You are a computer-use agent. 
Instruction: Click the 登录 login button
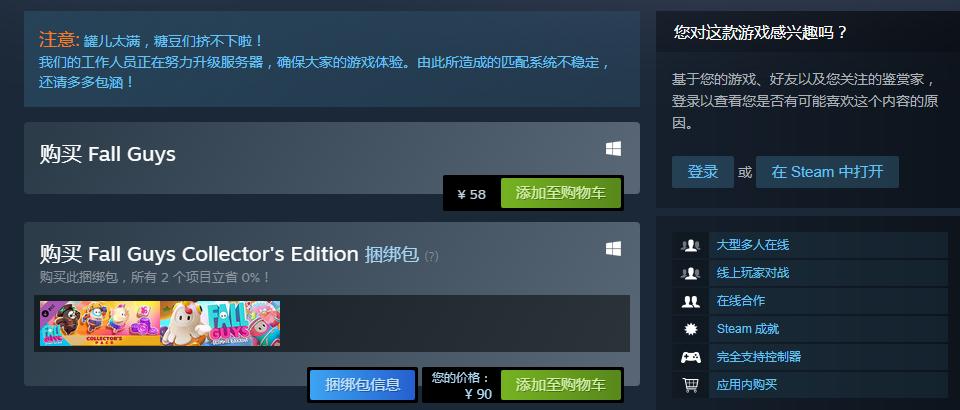(703, 172)
